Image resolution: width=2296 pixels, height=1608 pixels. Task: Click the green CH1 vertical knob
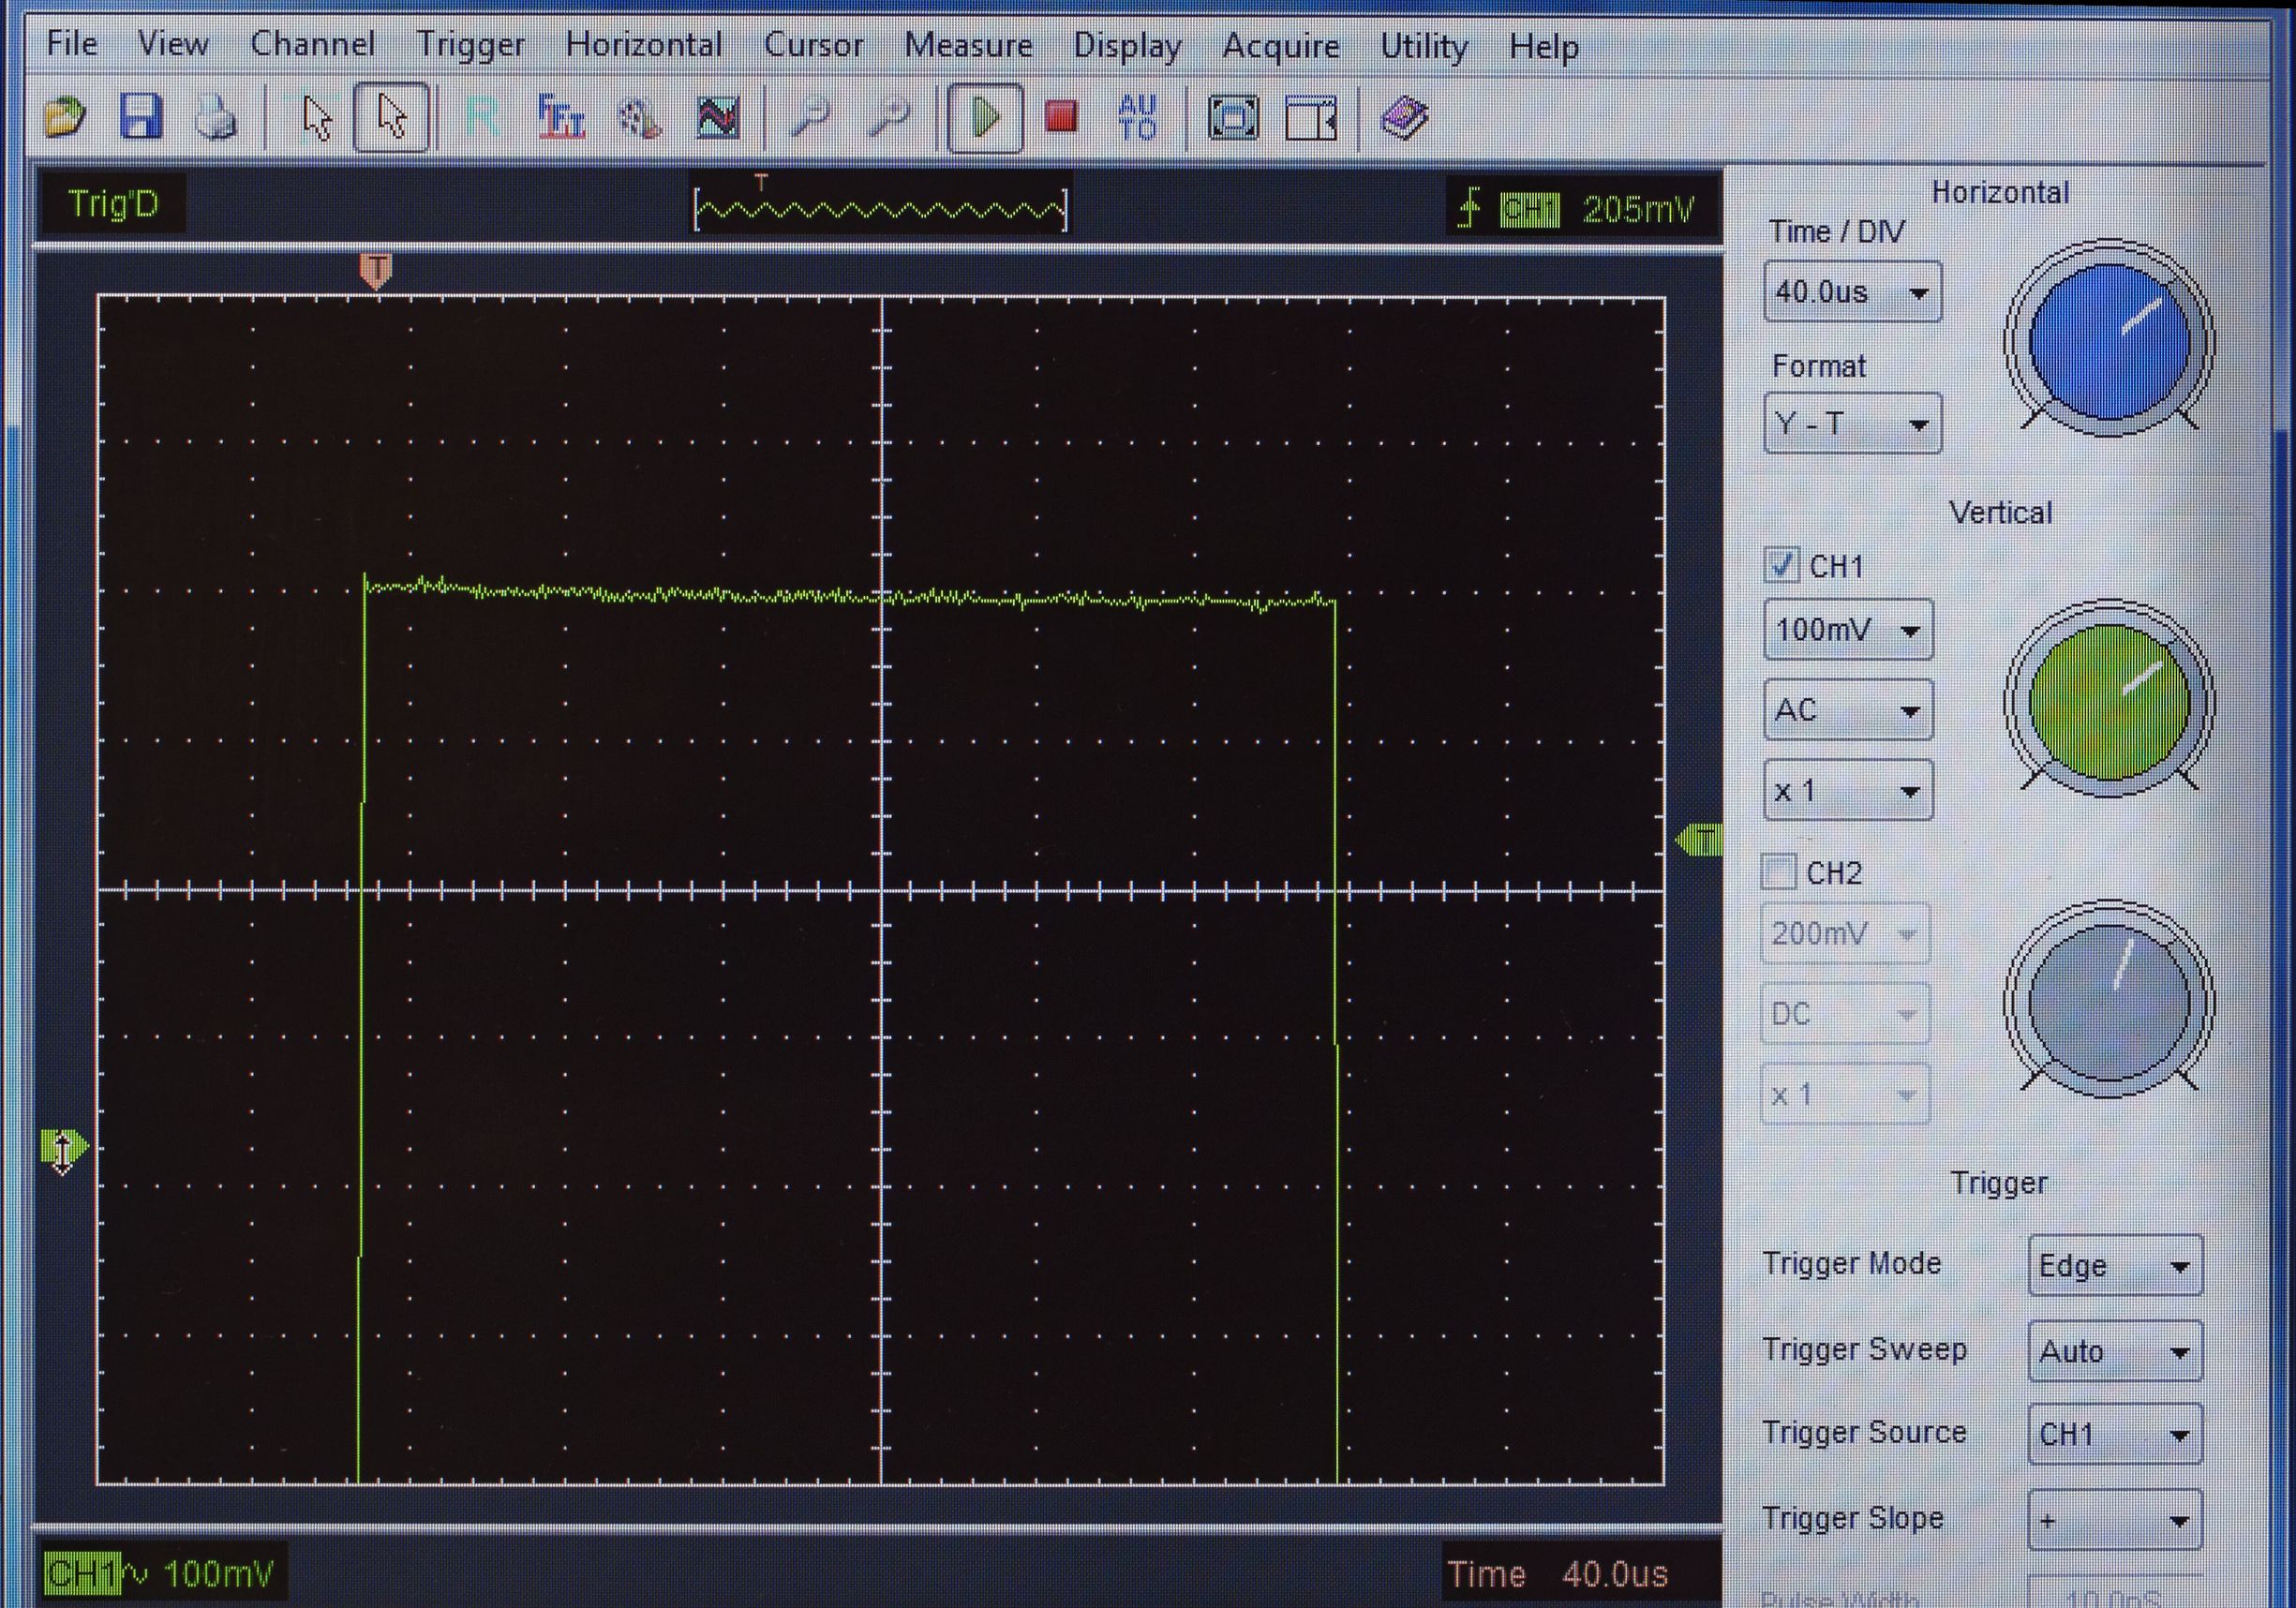[2109, 701]
